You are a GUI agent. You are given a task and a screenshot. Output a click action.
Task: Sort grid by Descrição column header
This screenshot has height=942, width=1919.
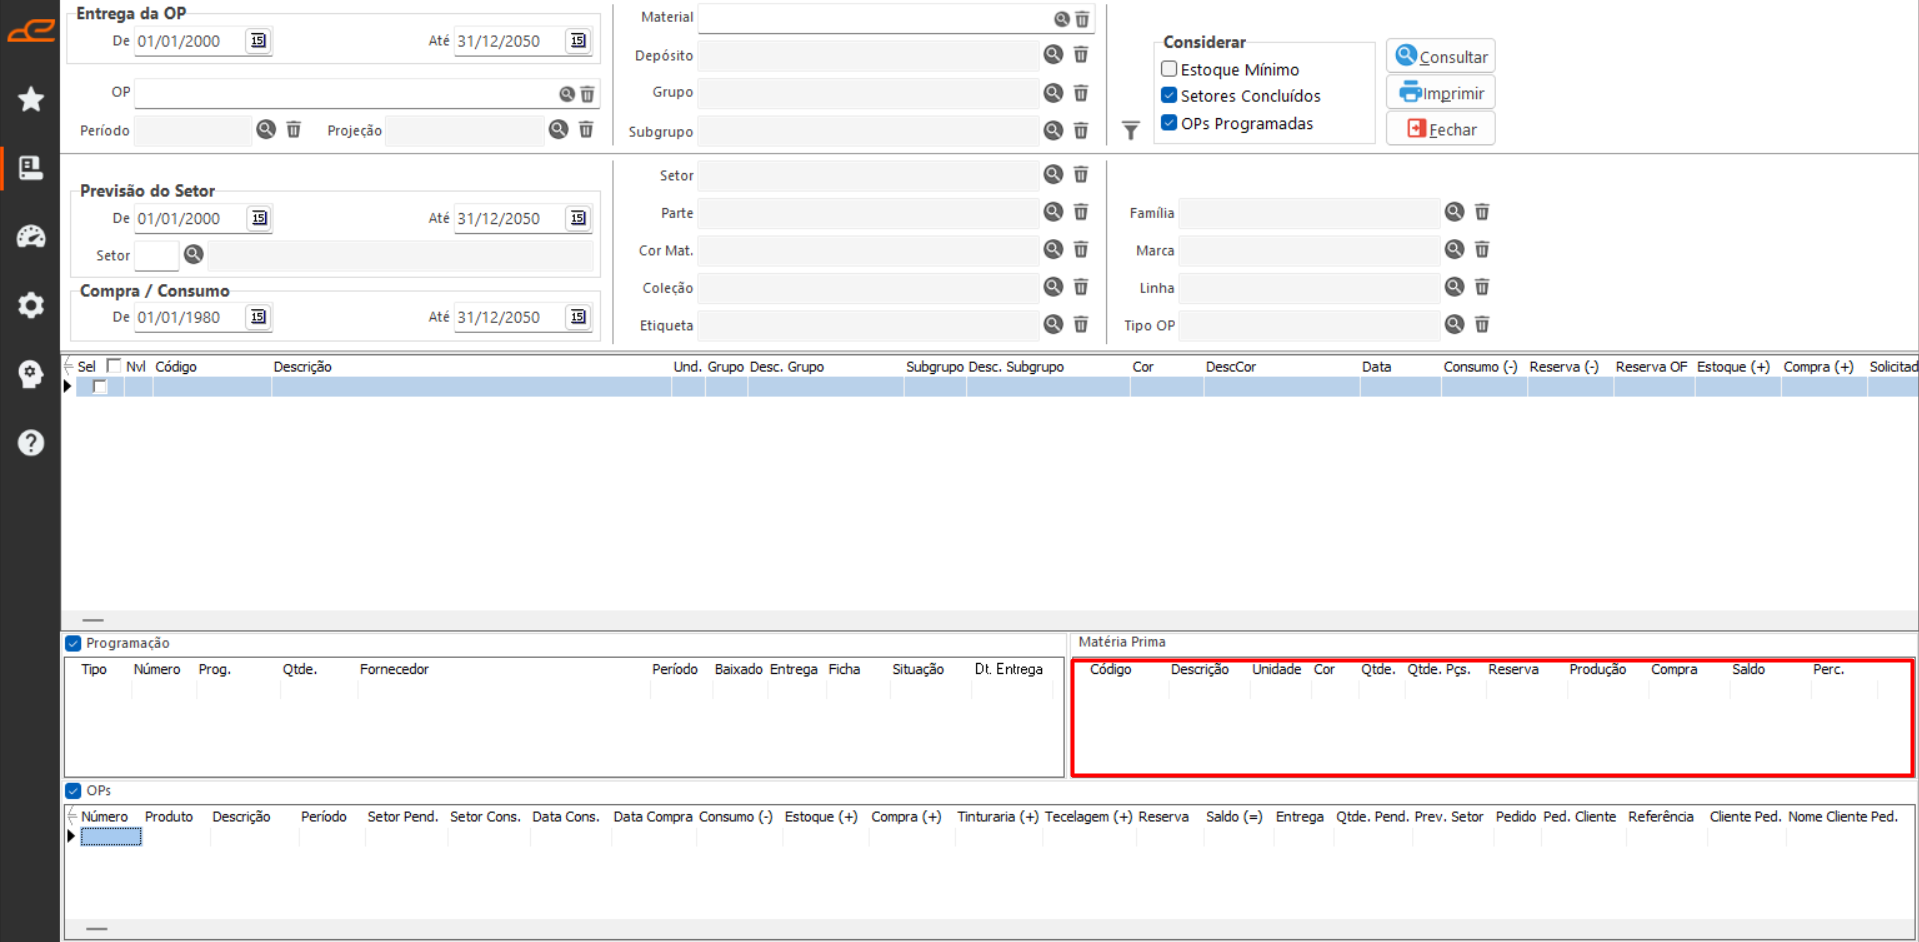pos(303,367)
